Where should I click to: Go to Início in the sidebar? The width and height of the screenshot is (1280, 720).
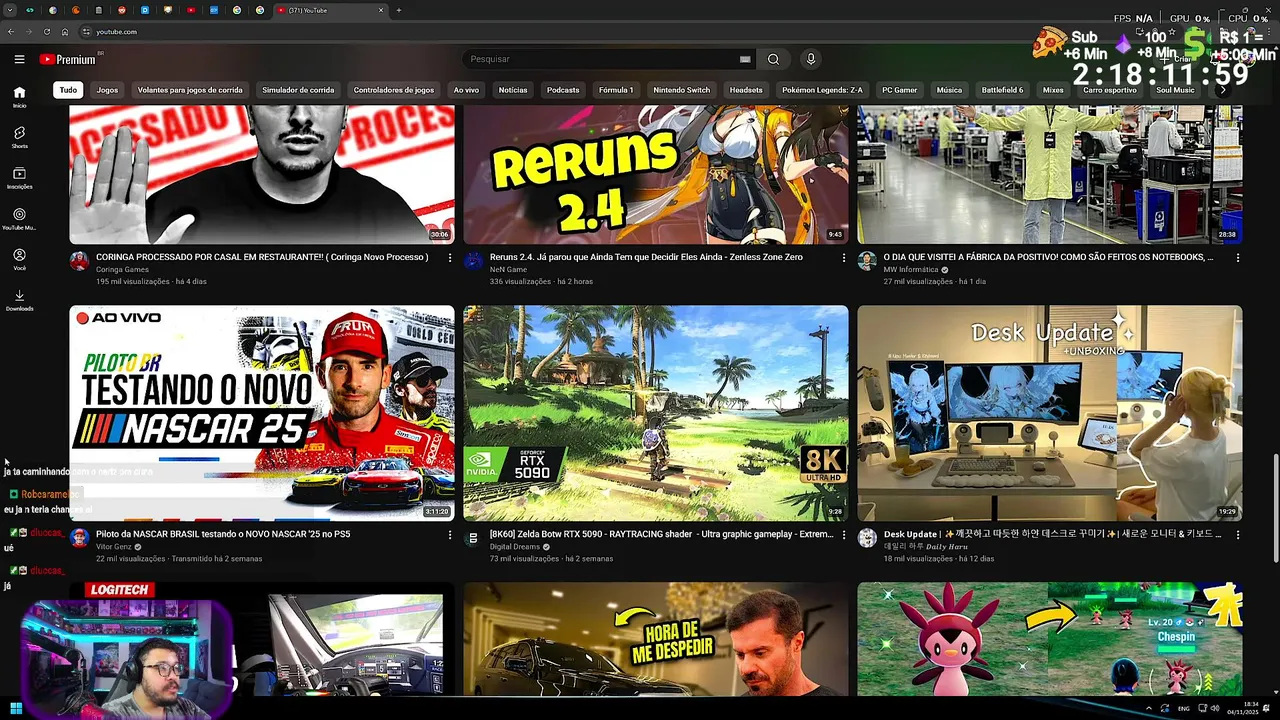19,96
